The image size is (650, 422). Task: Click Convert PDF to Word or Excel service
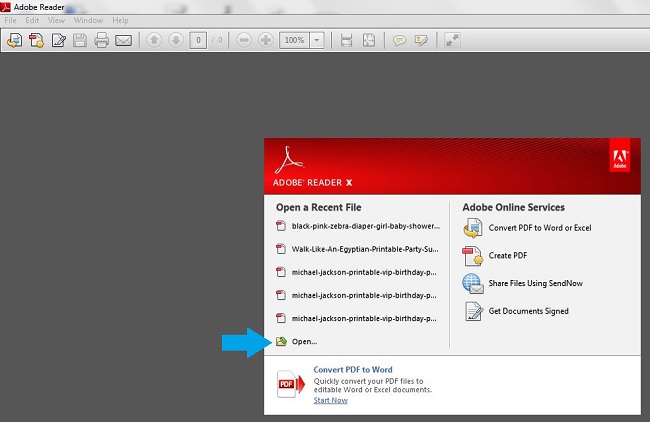(540, 228)
